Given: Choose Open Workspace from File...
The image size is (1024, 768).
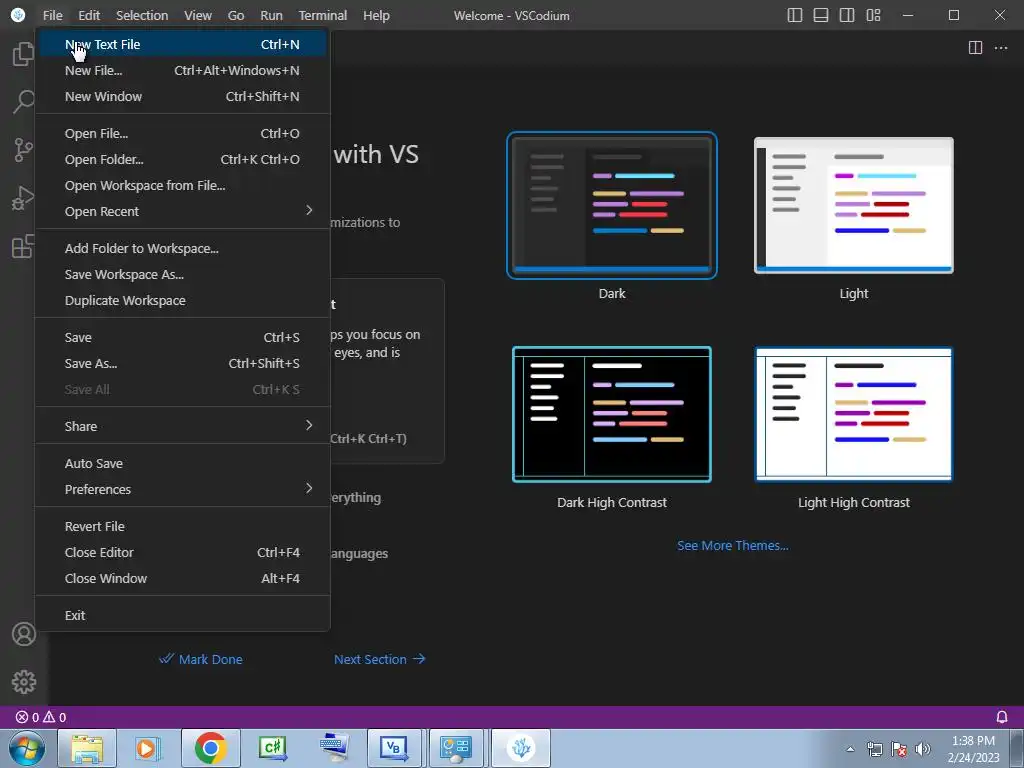Looking at the screenshot, I should (182, 186).
